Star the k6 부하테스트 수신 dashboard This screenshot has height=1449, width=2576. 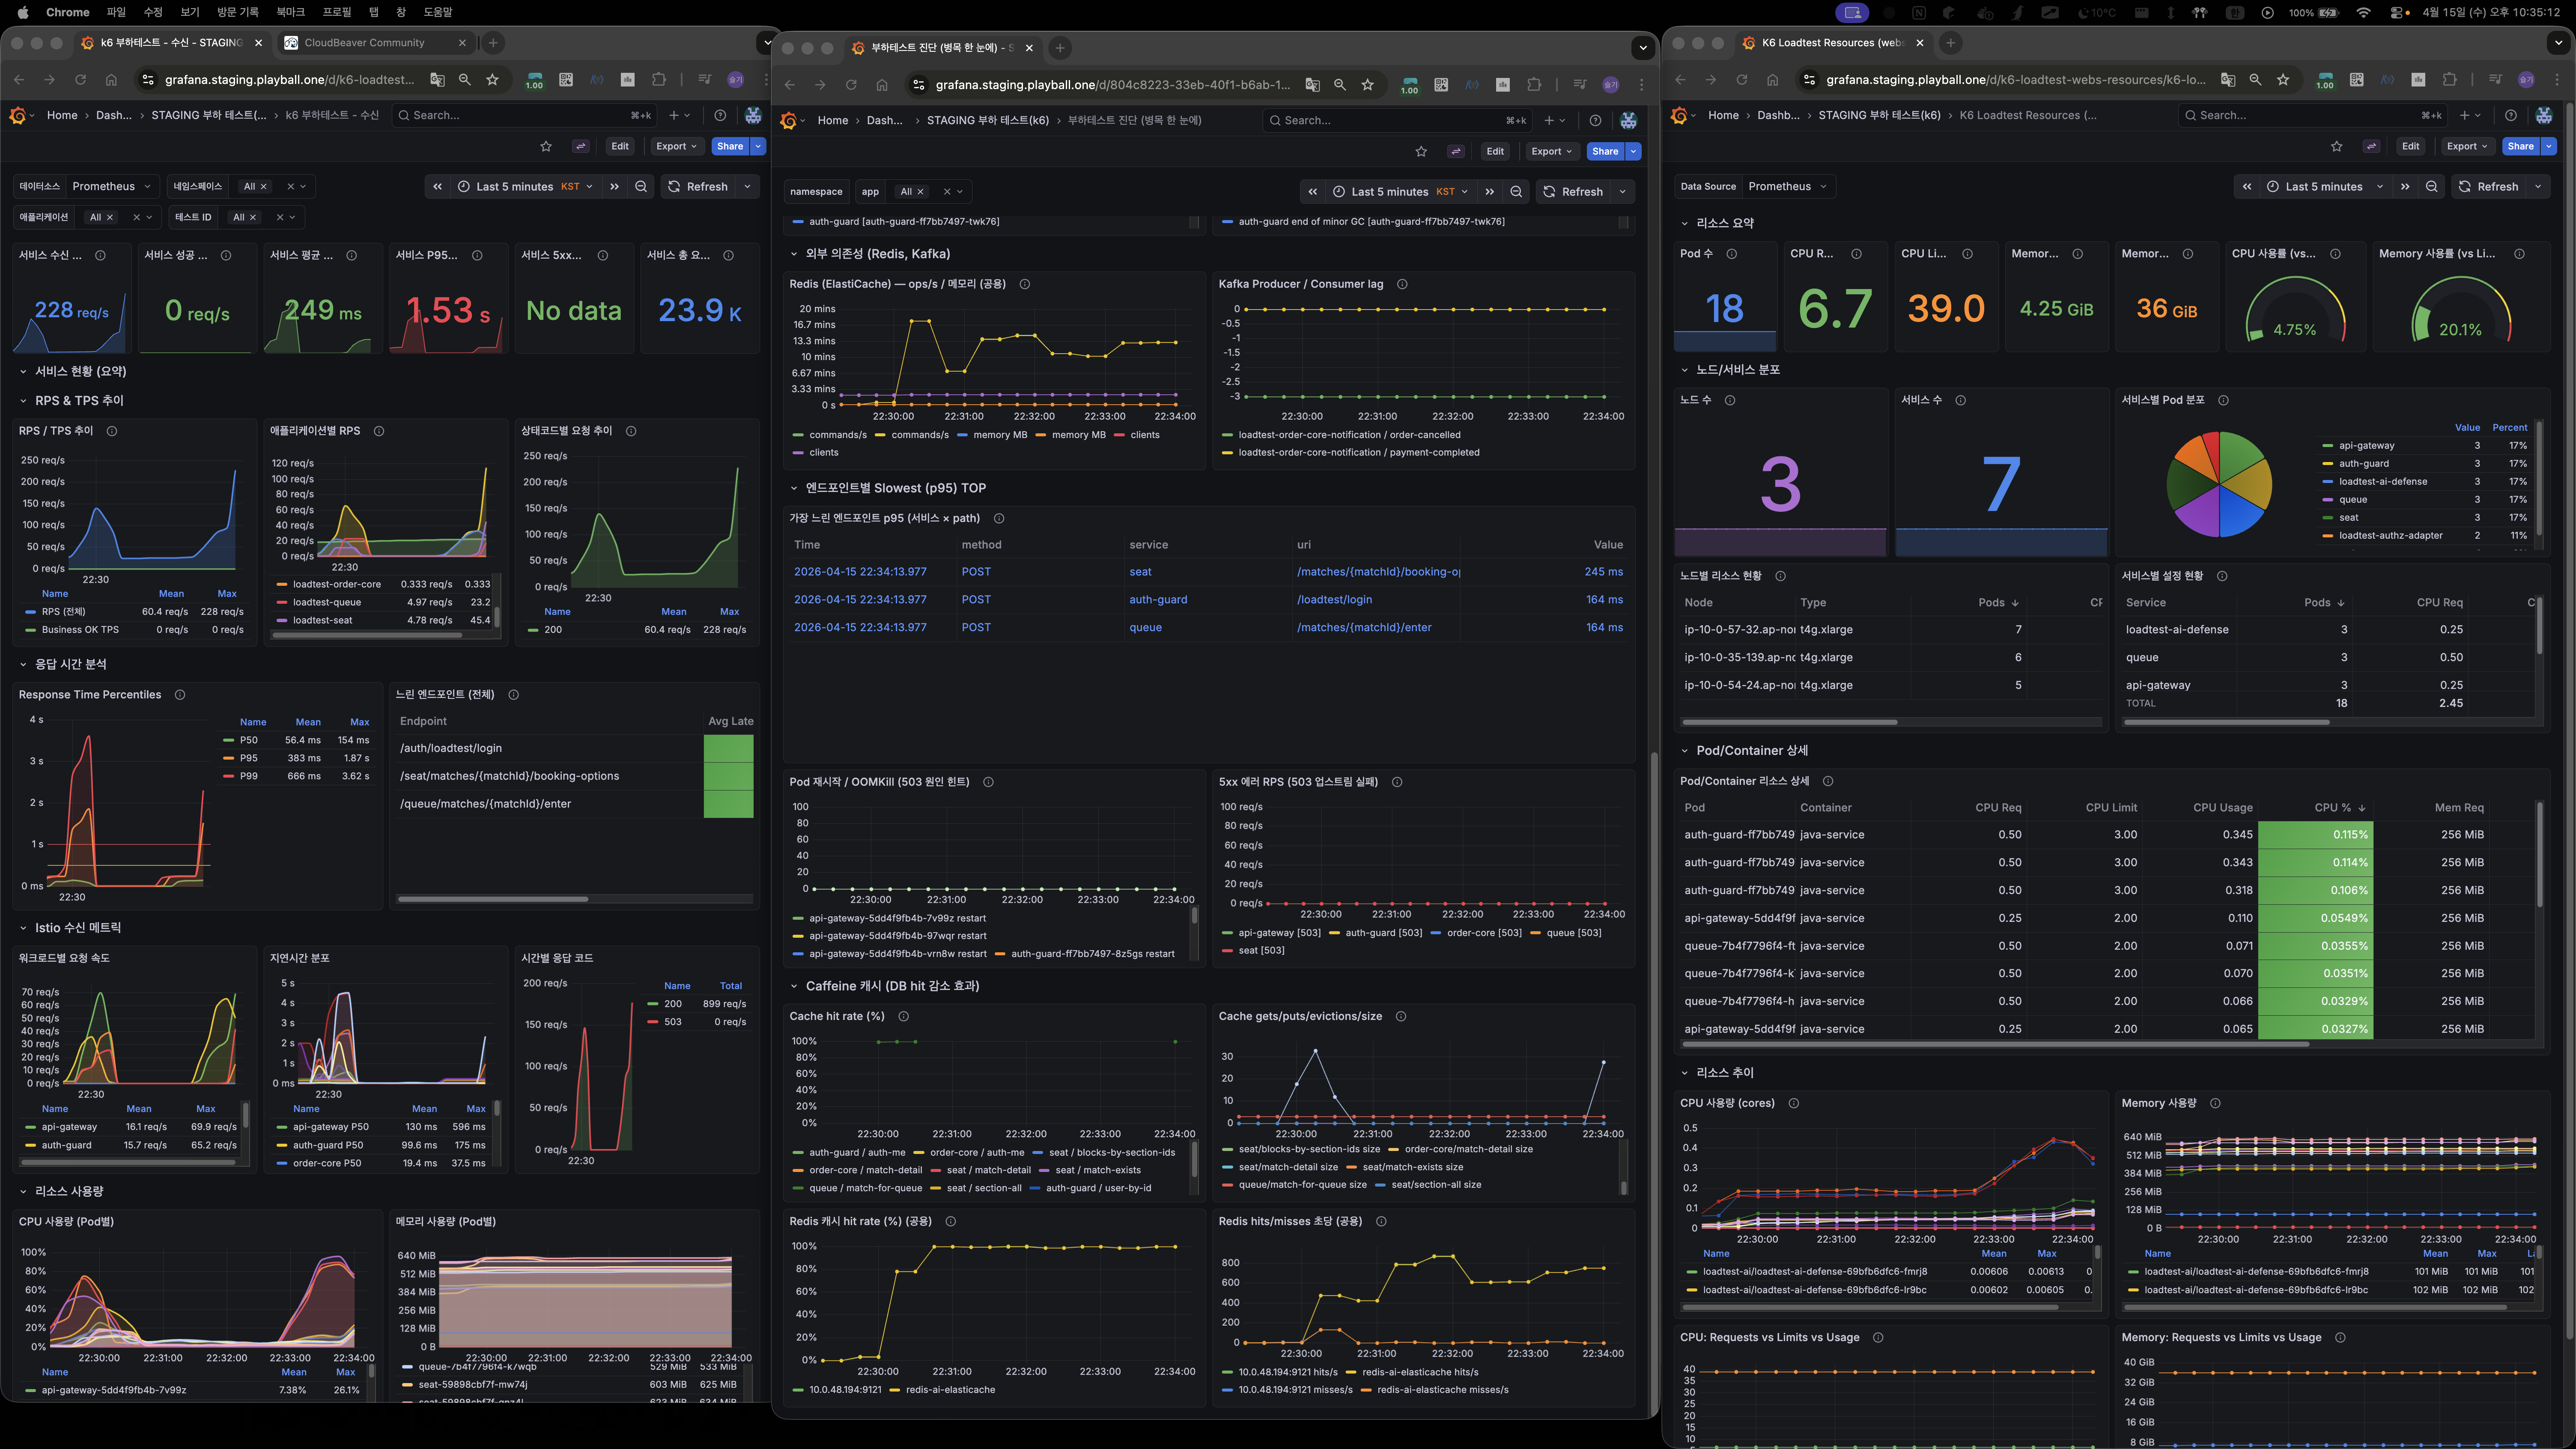[x=546, y=146]
